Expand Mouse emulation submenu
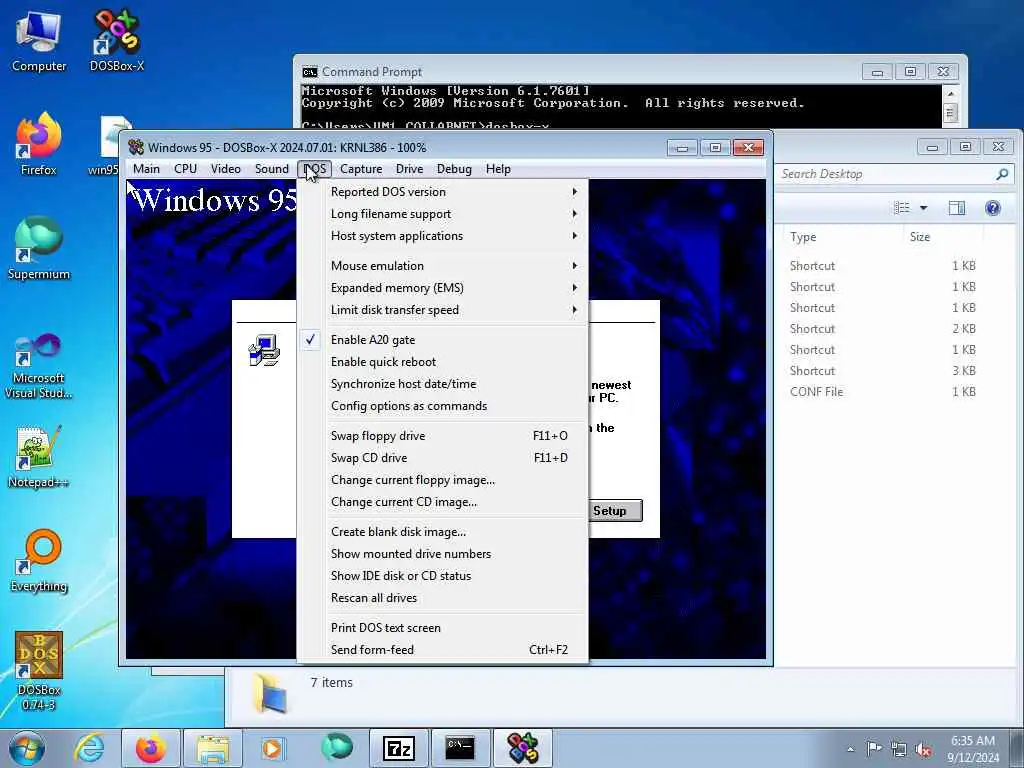The height and width of the screenshot is (768, 1024). pos(442,266)
